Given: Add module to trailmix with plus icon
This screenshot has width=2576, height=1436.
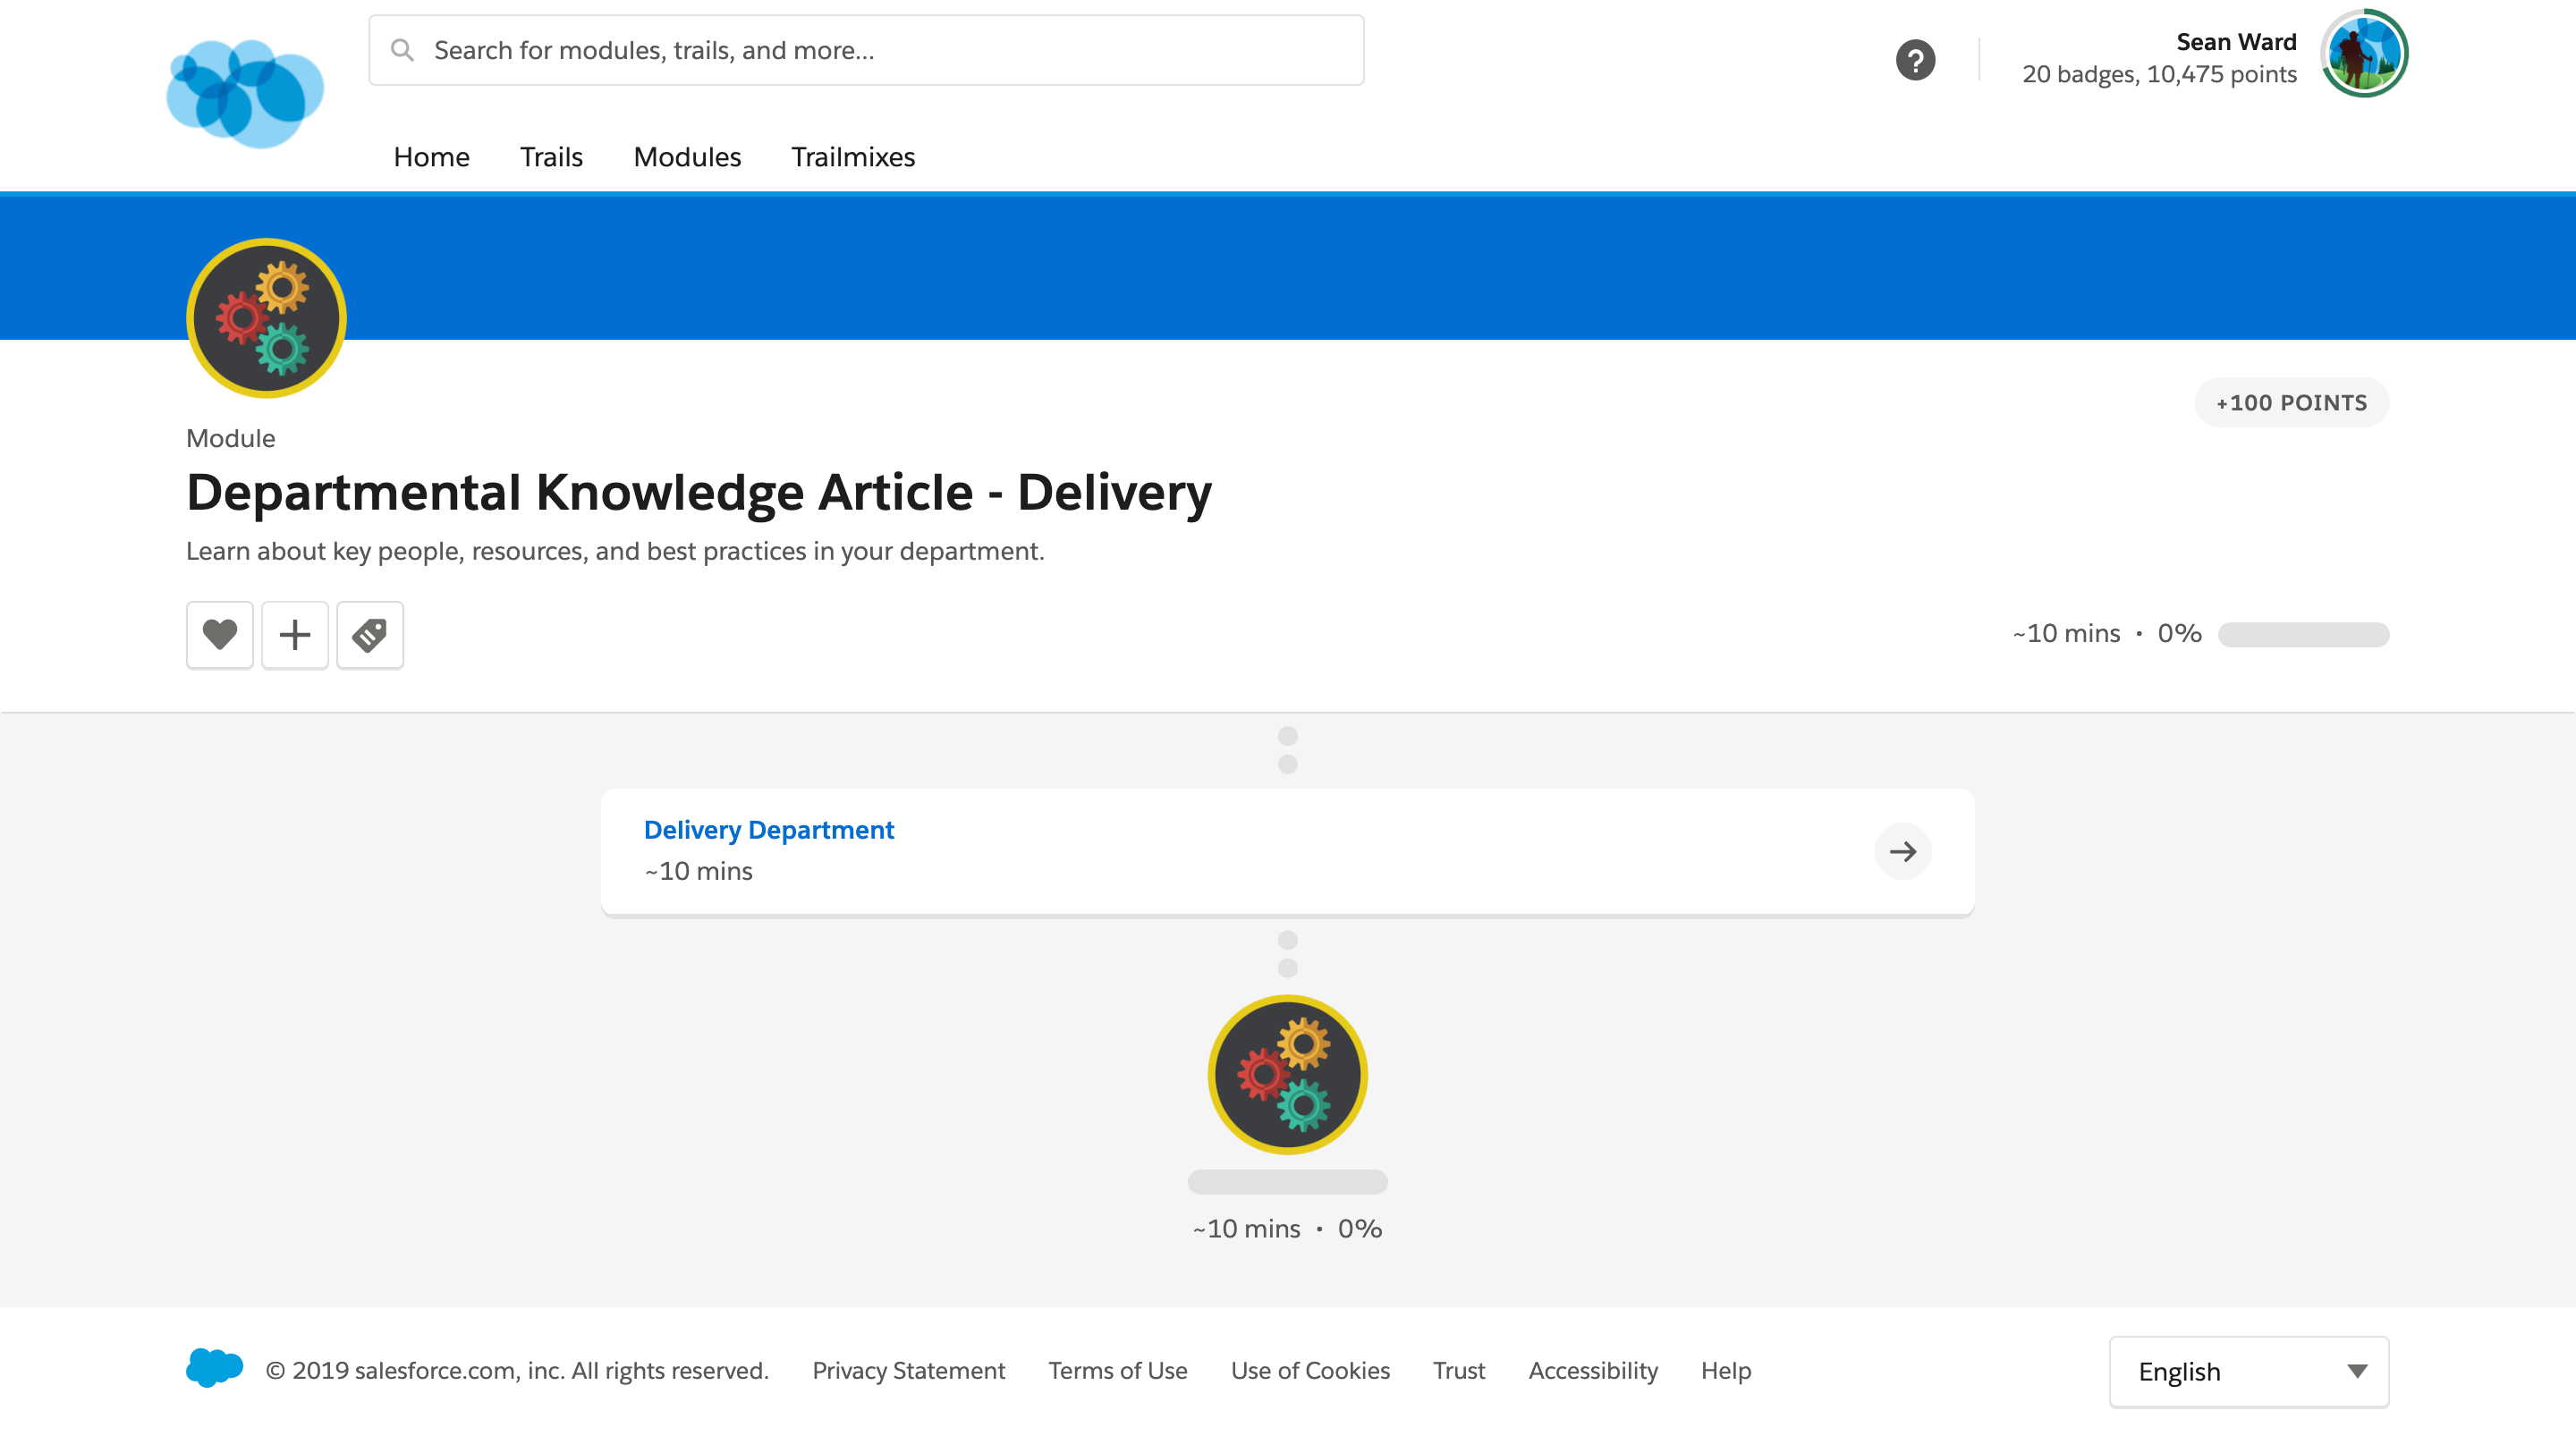Looking at the screenshot, I should tap(295, 634).
